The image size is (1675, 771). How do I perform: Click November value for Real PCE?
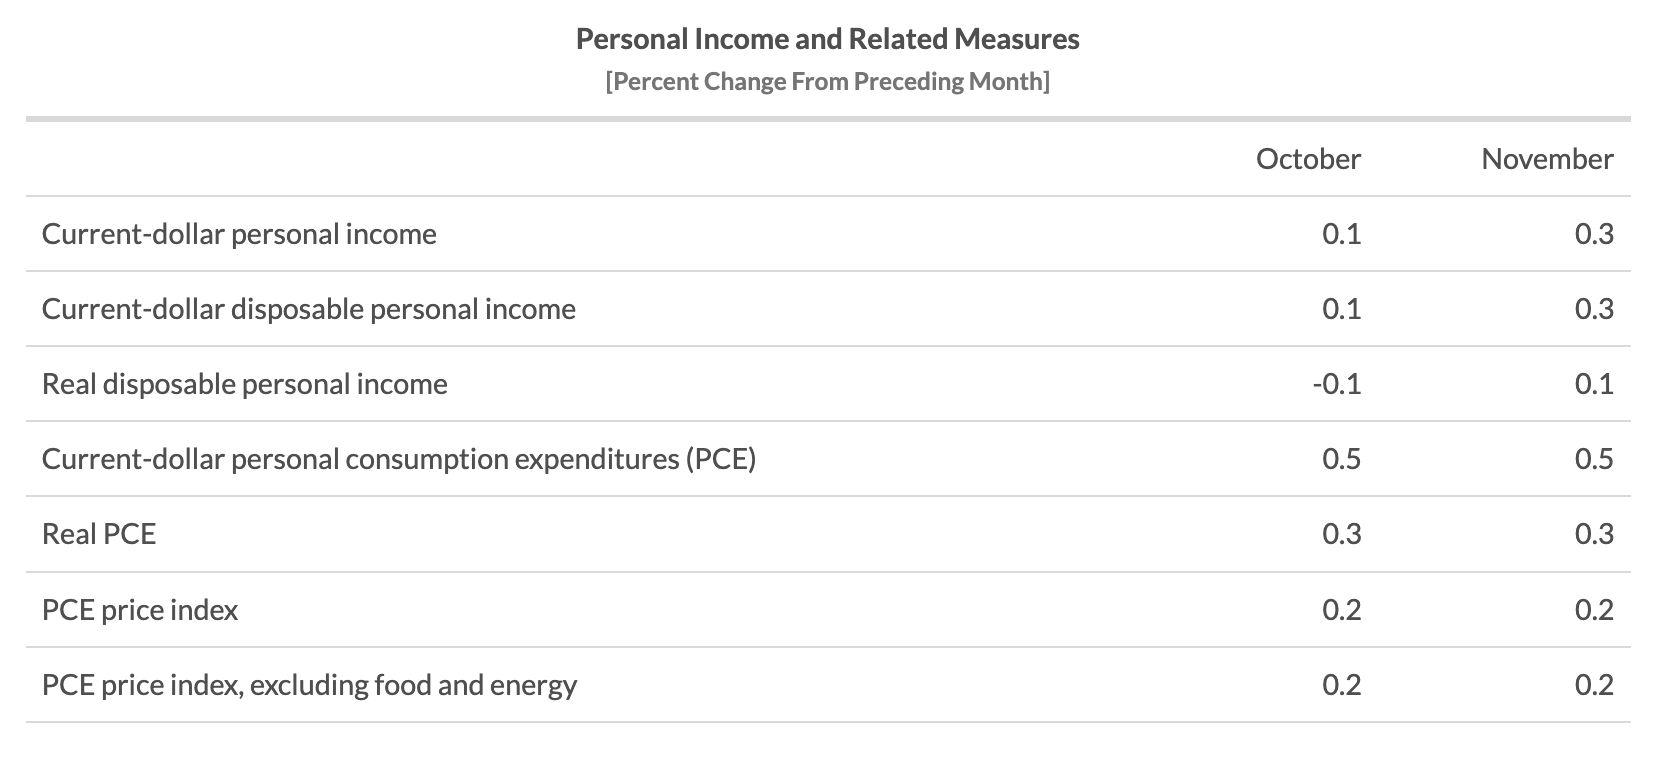(x=1593, y=534)
